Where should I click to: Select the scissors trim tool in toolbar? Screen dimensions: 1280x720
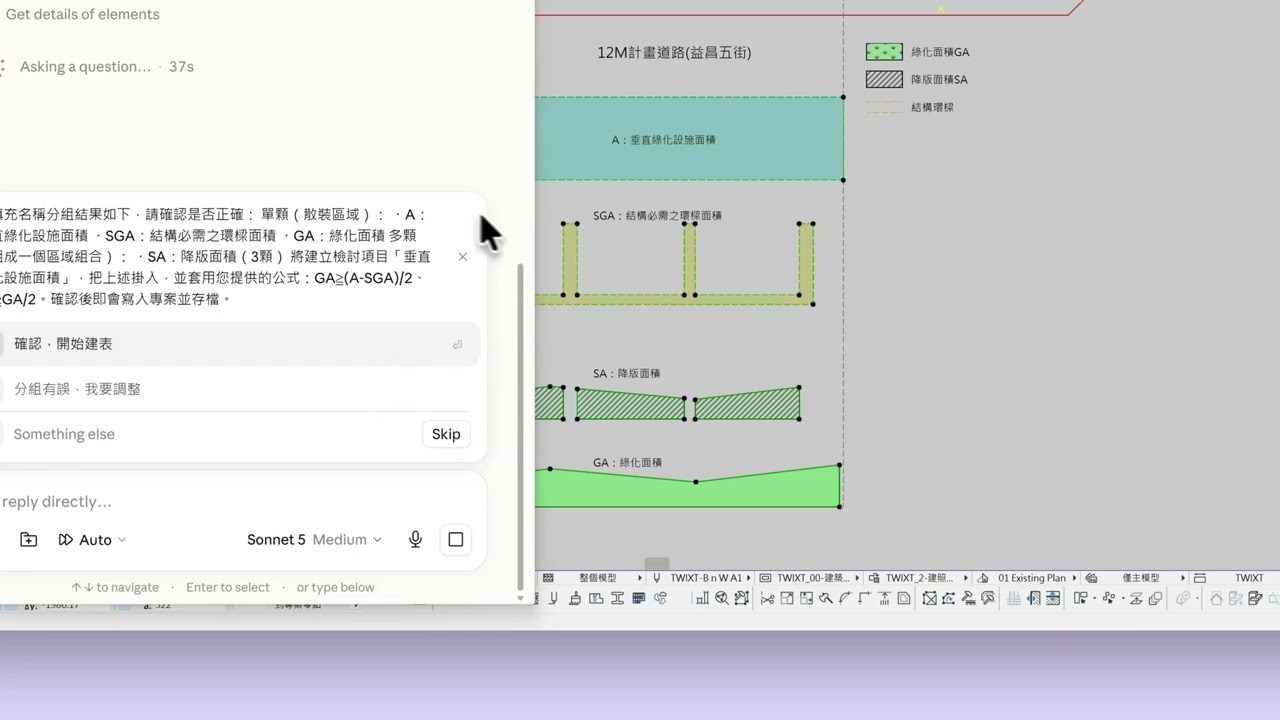tap(767, 598)
